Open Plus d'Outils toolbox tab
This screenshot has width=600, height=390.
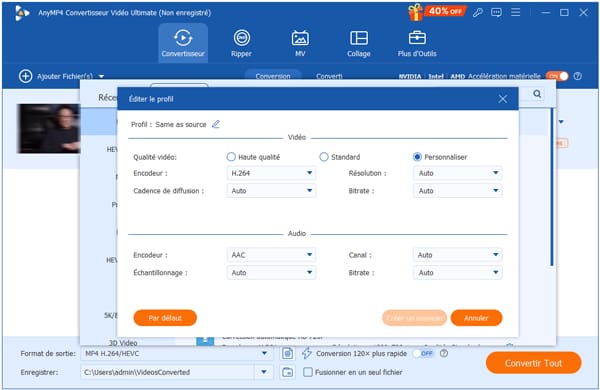click(x=417, y=43)
